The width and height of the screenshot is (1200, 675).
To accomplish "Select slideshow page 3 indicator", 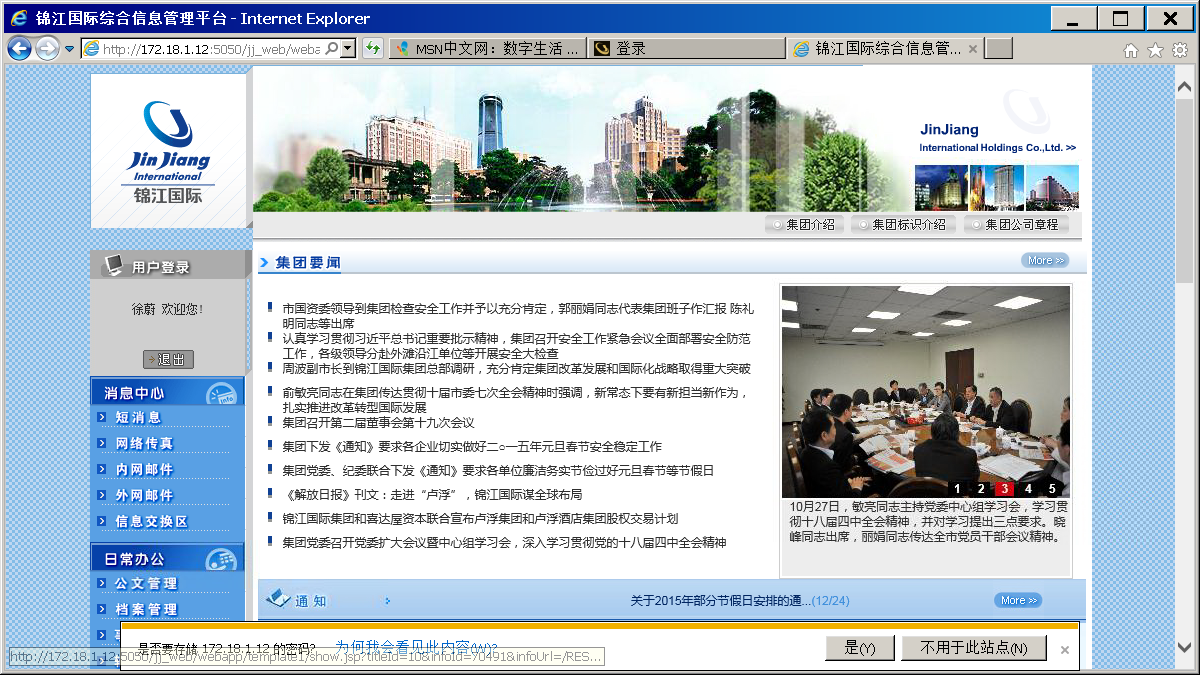I will coord(1004,489).
